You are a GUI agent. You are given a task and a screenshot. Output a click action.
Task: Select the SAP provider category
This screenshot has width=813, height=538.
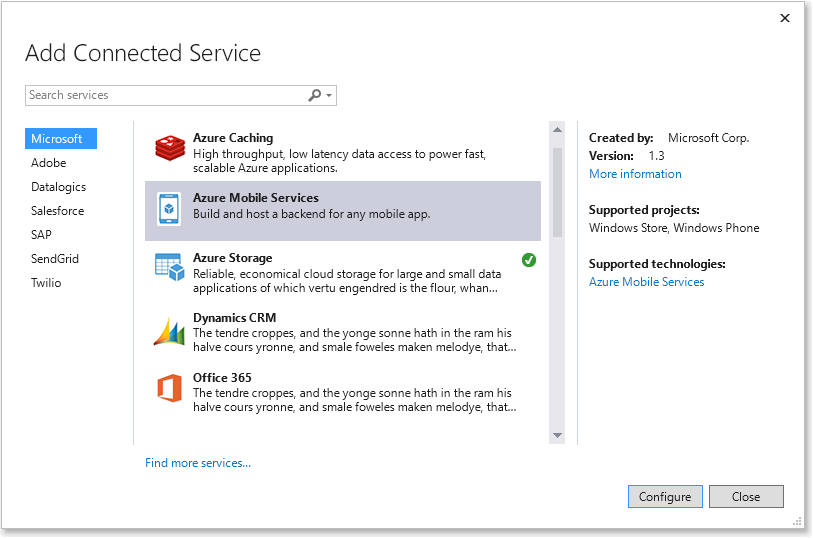41,234
